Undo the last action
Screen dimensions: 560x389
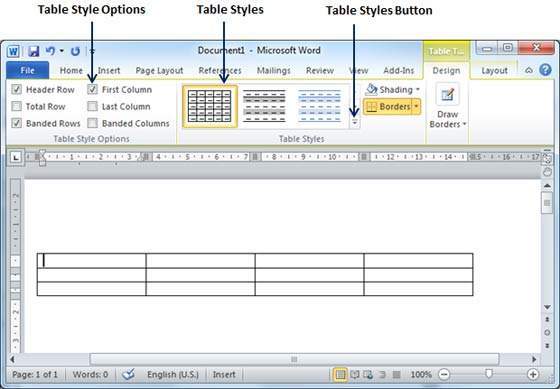(50, 51)
